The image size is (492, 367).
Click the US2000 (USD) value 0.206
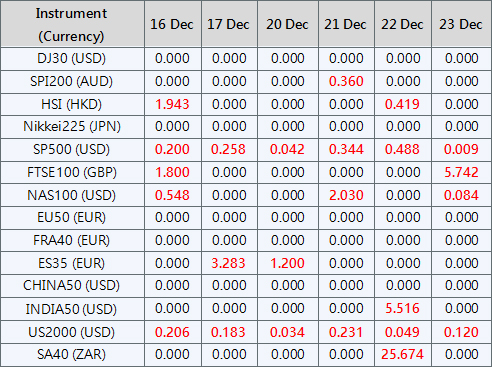172,332
